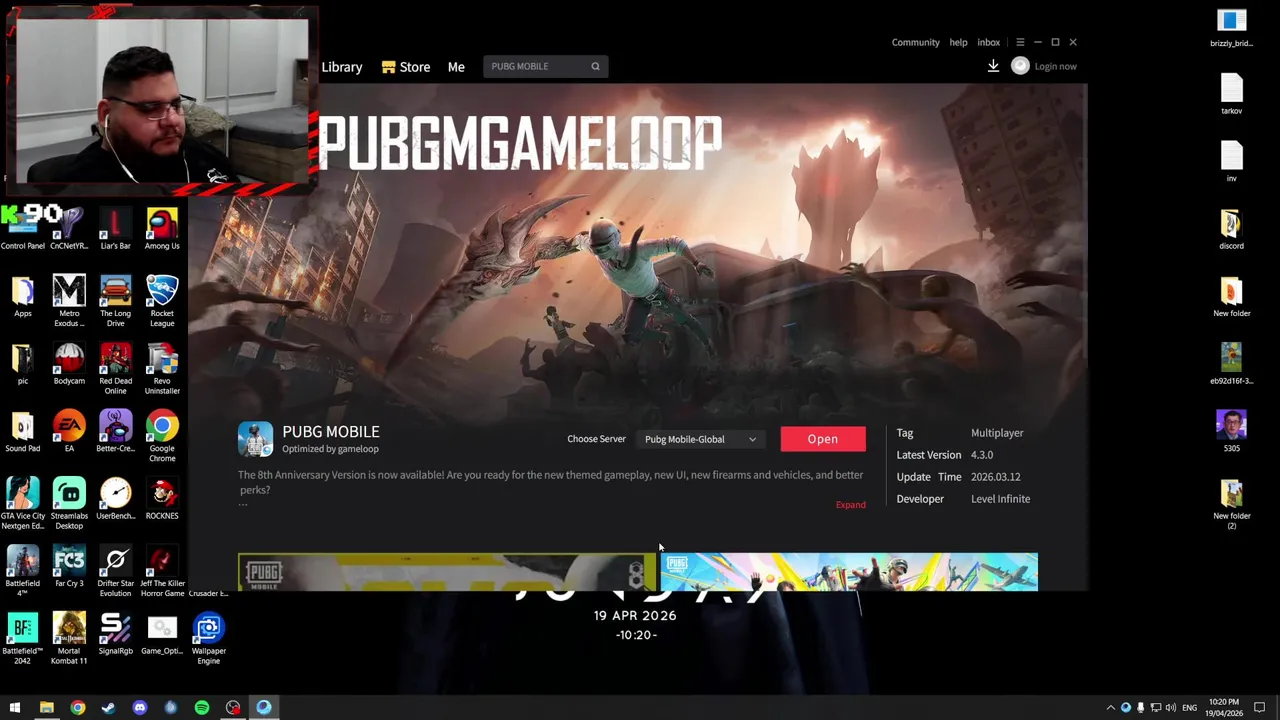
Task: Click the Login now link
Action: pyautogui.click(x=1055, y=66)
